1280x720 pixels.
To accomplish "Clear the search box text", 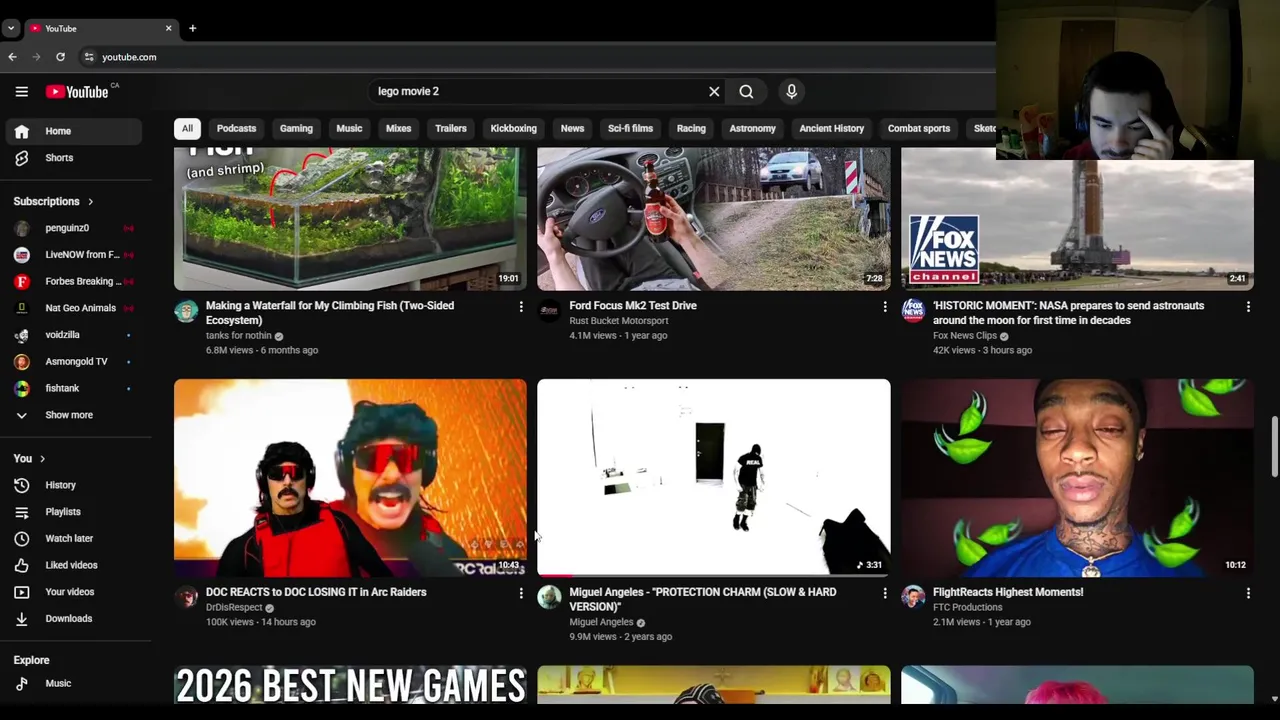I will click(x=714, y=91).
